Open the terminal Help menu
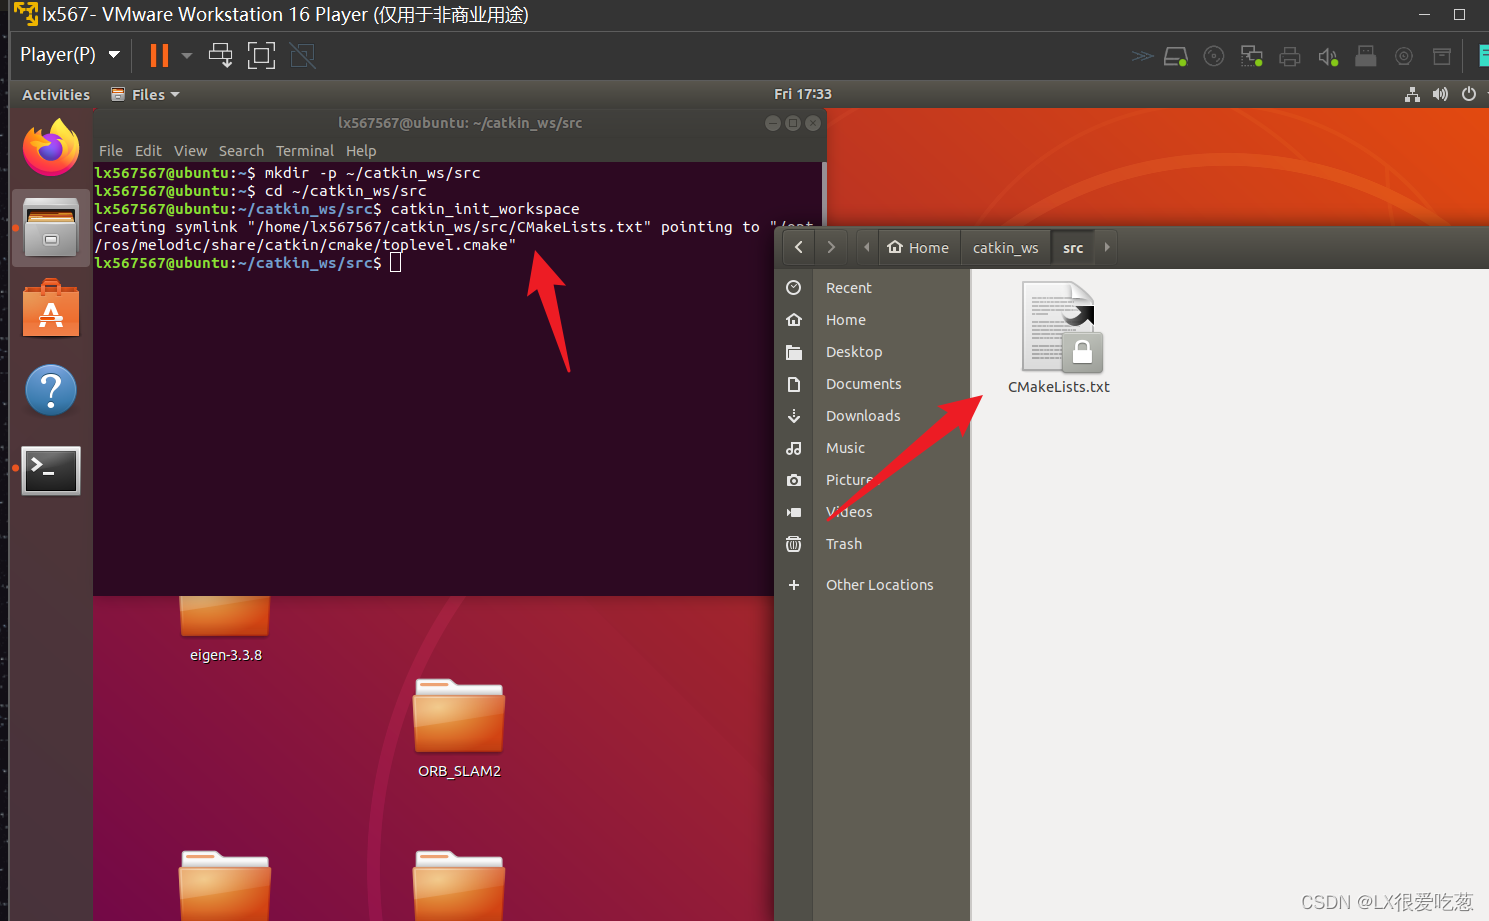This screenshot has width=1489, height=921. click(x=361, y=151)
